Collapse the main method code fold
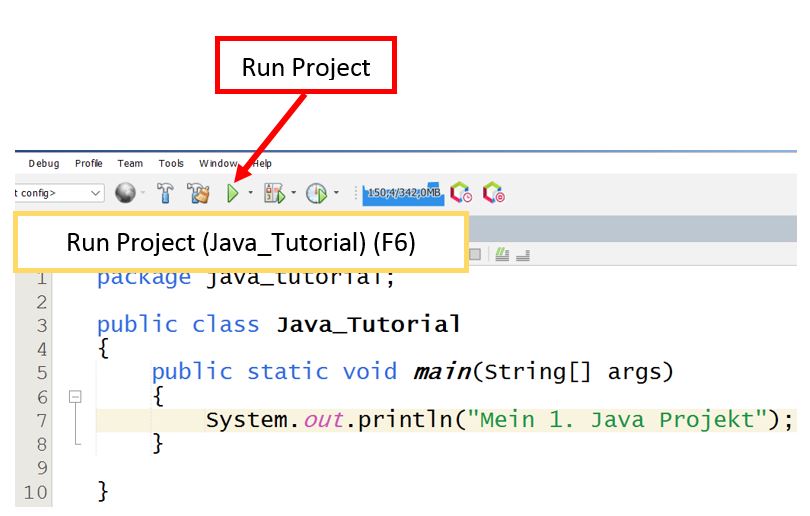This screenshot has width=810, height=516. pyautogui.click(x=75, y=397)
